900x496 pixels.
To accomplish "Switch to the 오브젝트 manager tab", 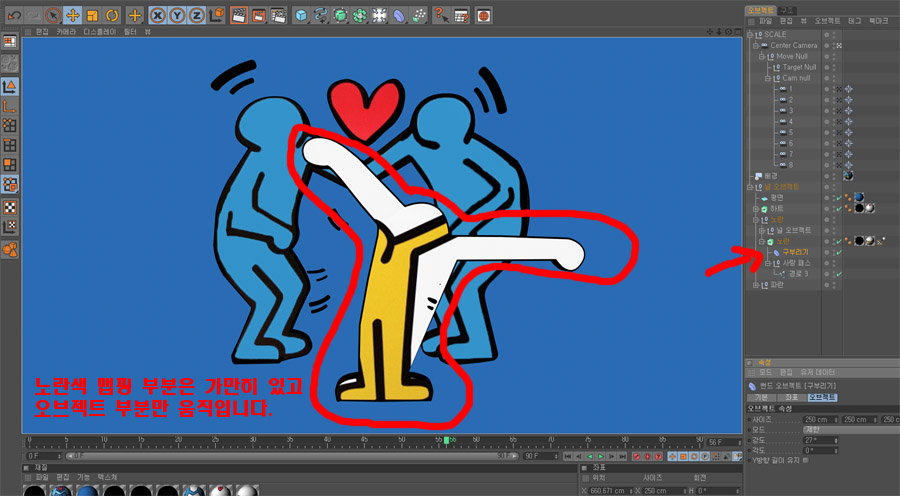I will pos(761,10).
